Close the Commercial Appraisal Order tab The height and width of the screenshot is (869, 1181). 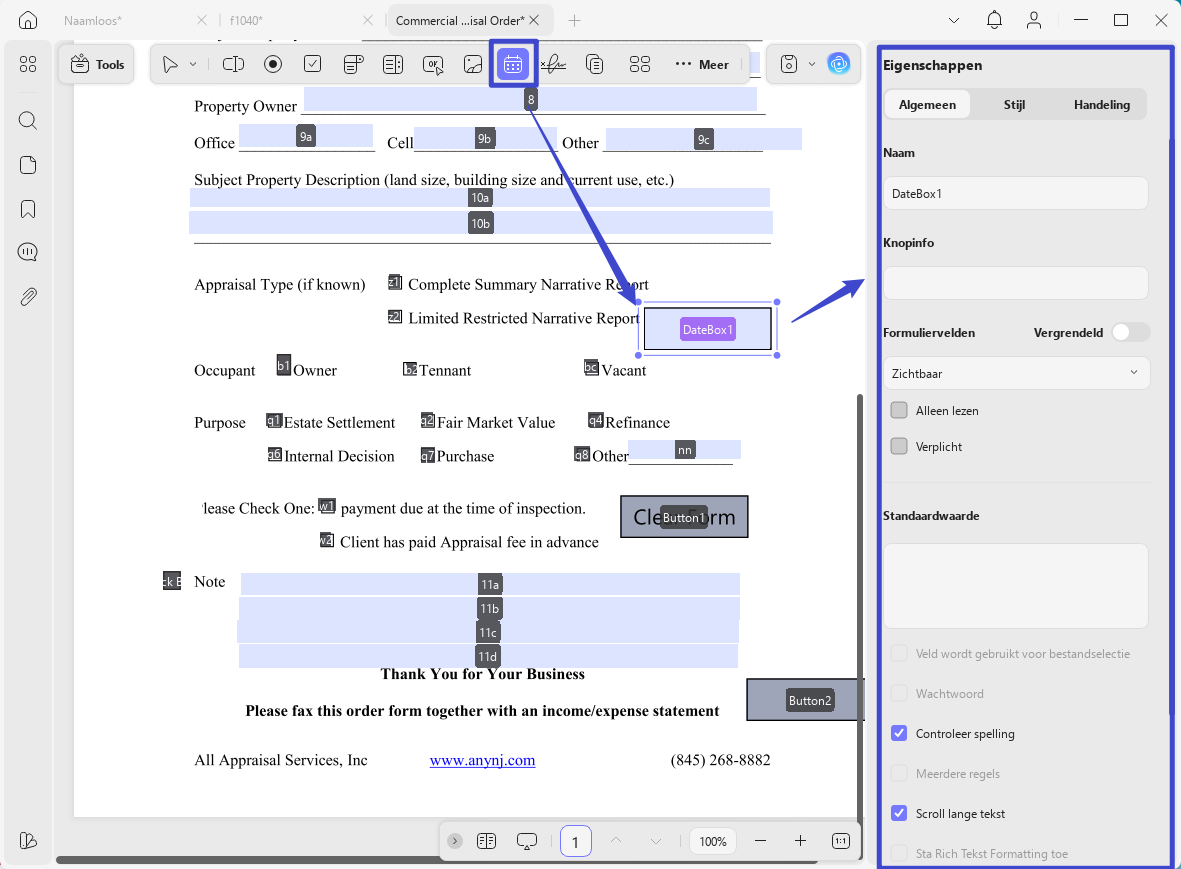[534, 20]
